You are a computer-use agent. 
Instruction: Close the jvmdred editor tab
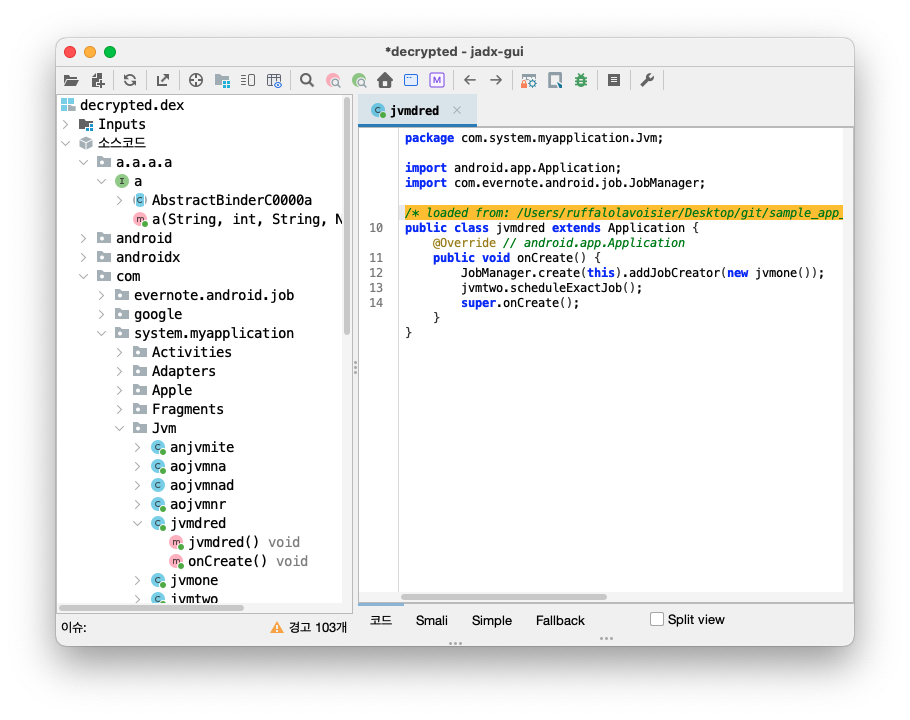[x=457, y=111]
